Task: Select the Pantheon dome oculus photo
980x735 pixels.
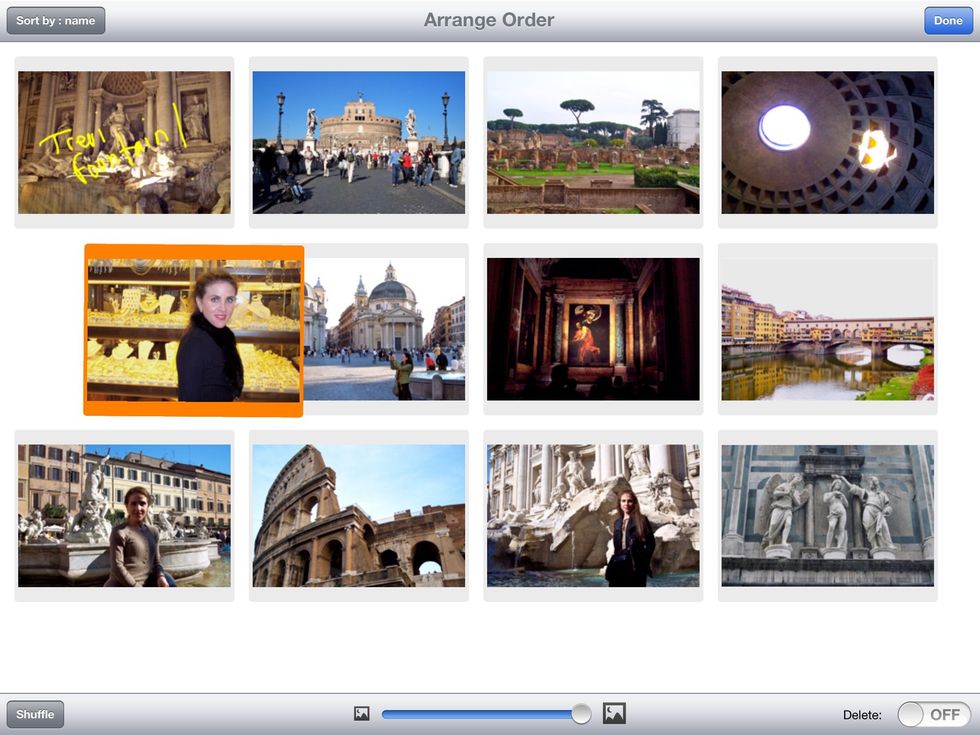Action: tap(827, 140)
